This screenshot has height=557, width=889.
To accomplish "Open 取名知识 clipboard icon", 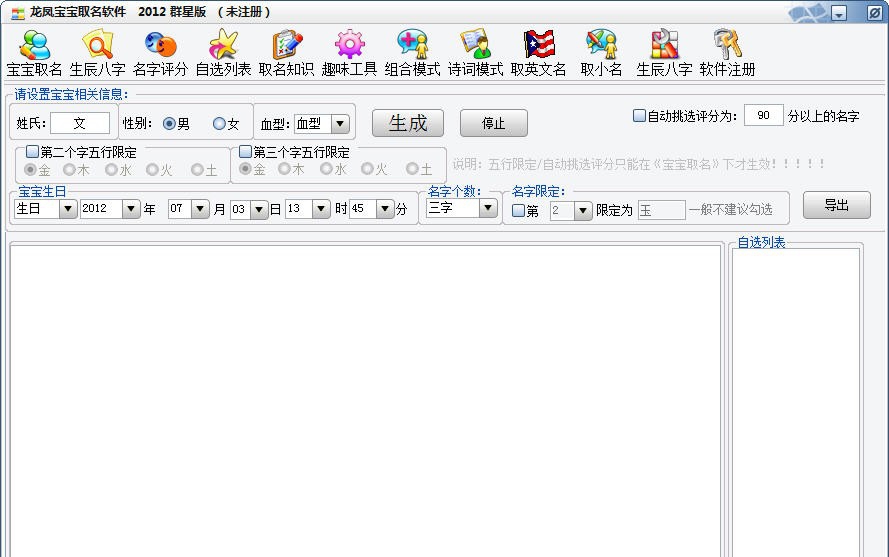I will [286, 53].
